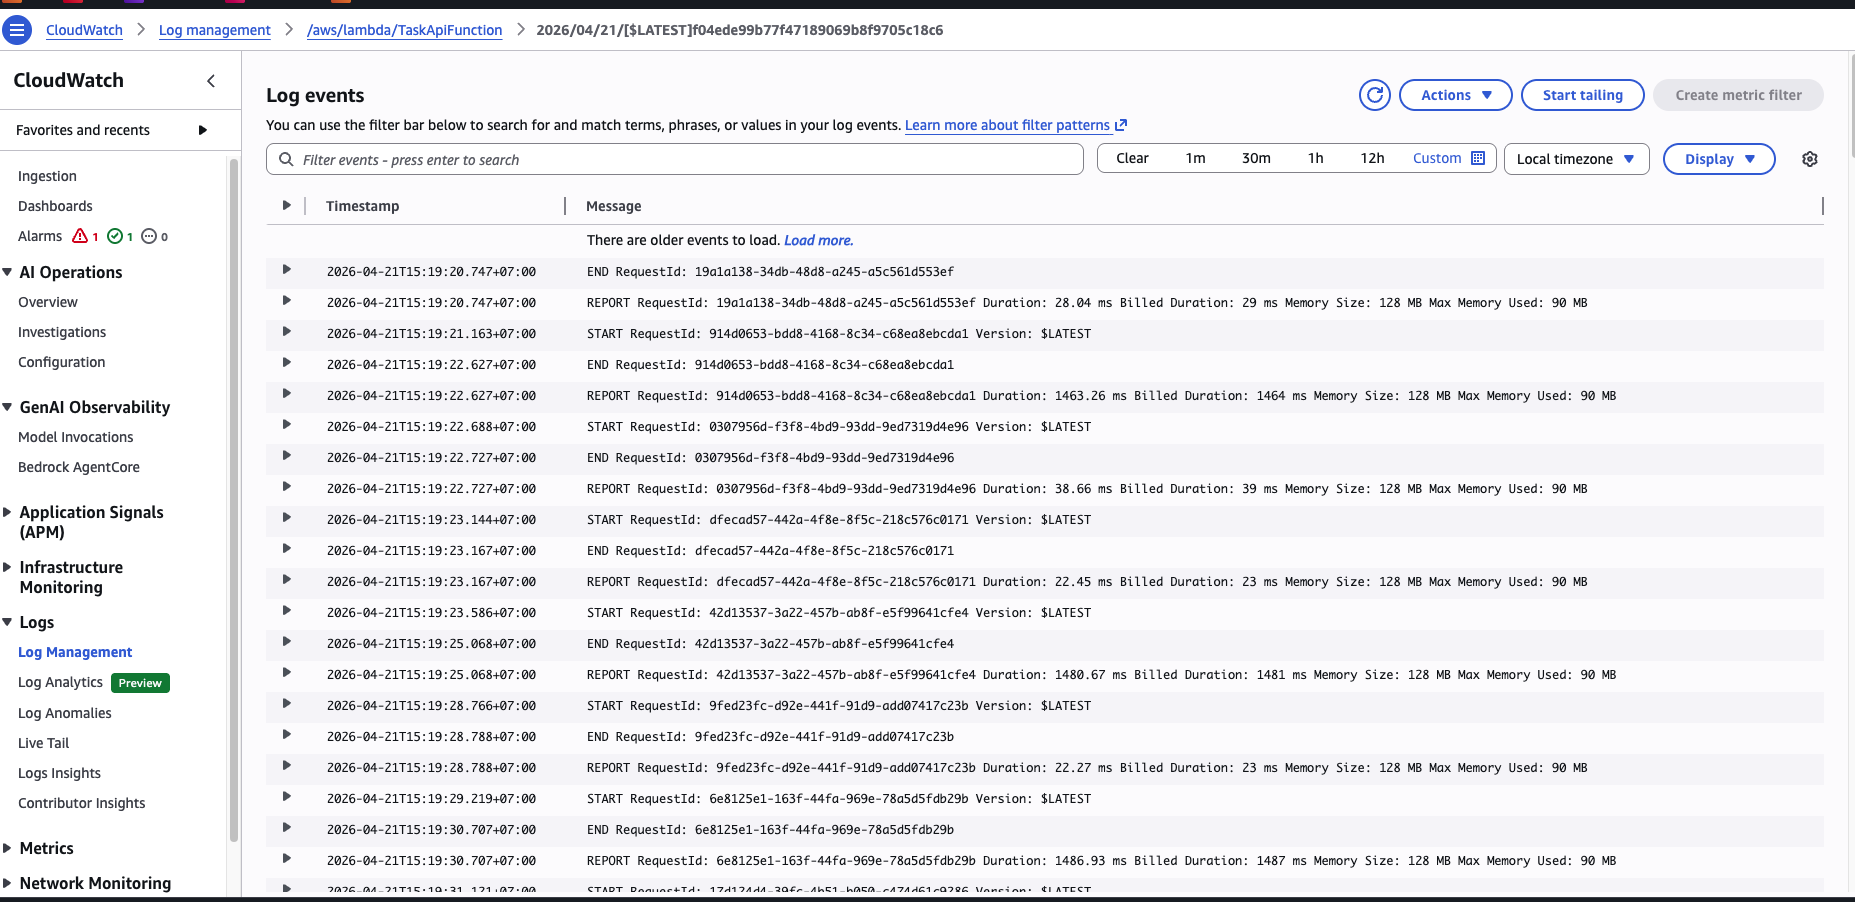Navigate to Live Tail in the sidebar
1855x902 pixels.
43,742
